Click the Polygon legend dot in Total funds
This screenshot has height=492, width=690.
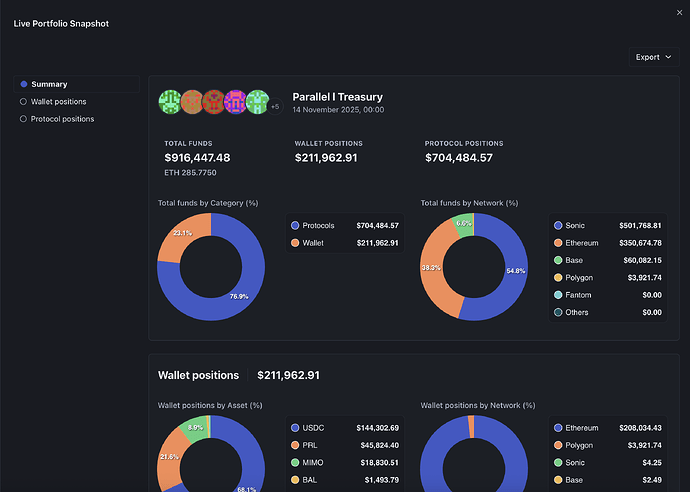click(558, 278)
